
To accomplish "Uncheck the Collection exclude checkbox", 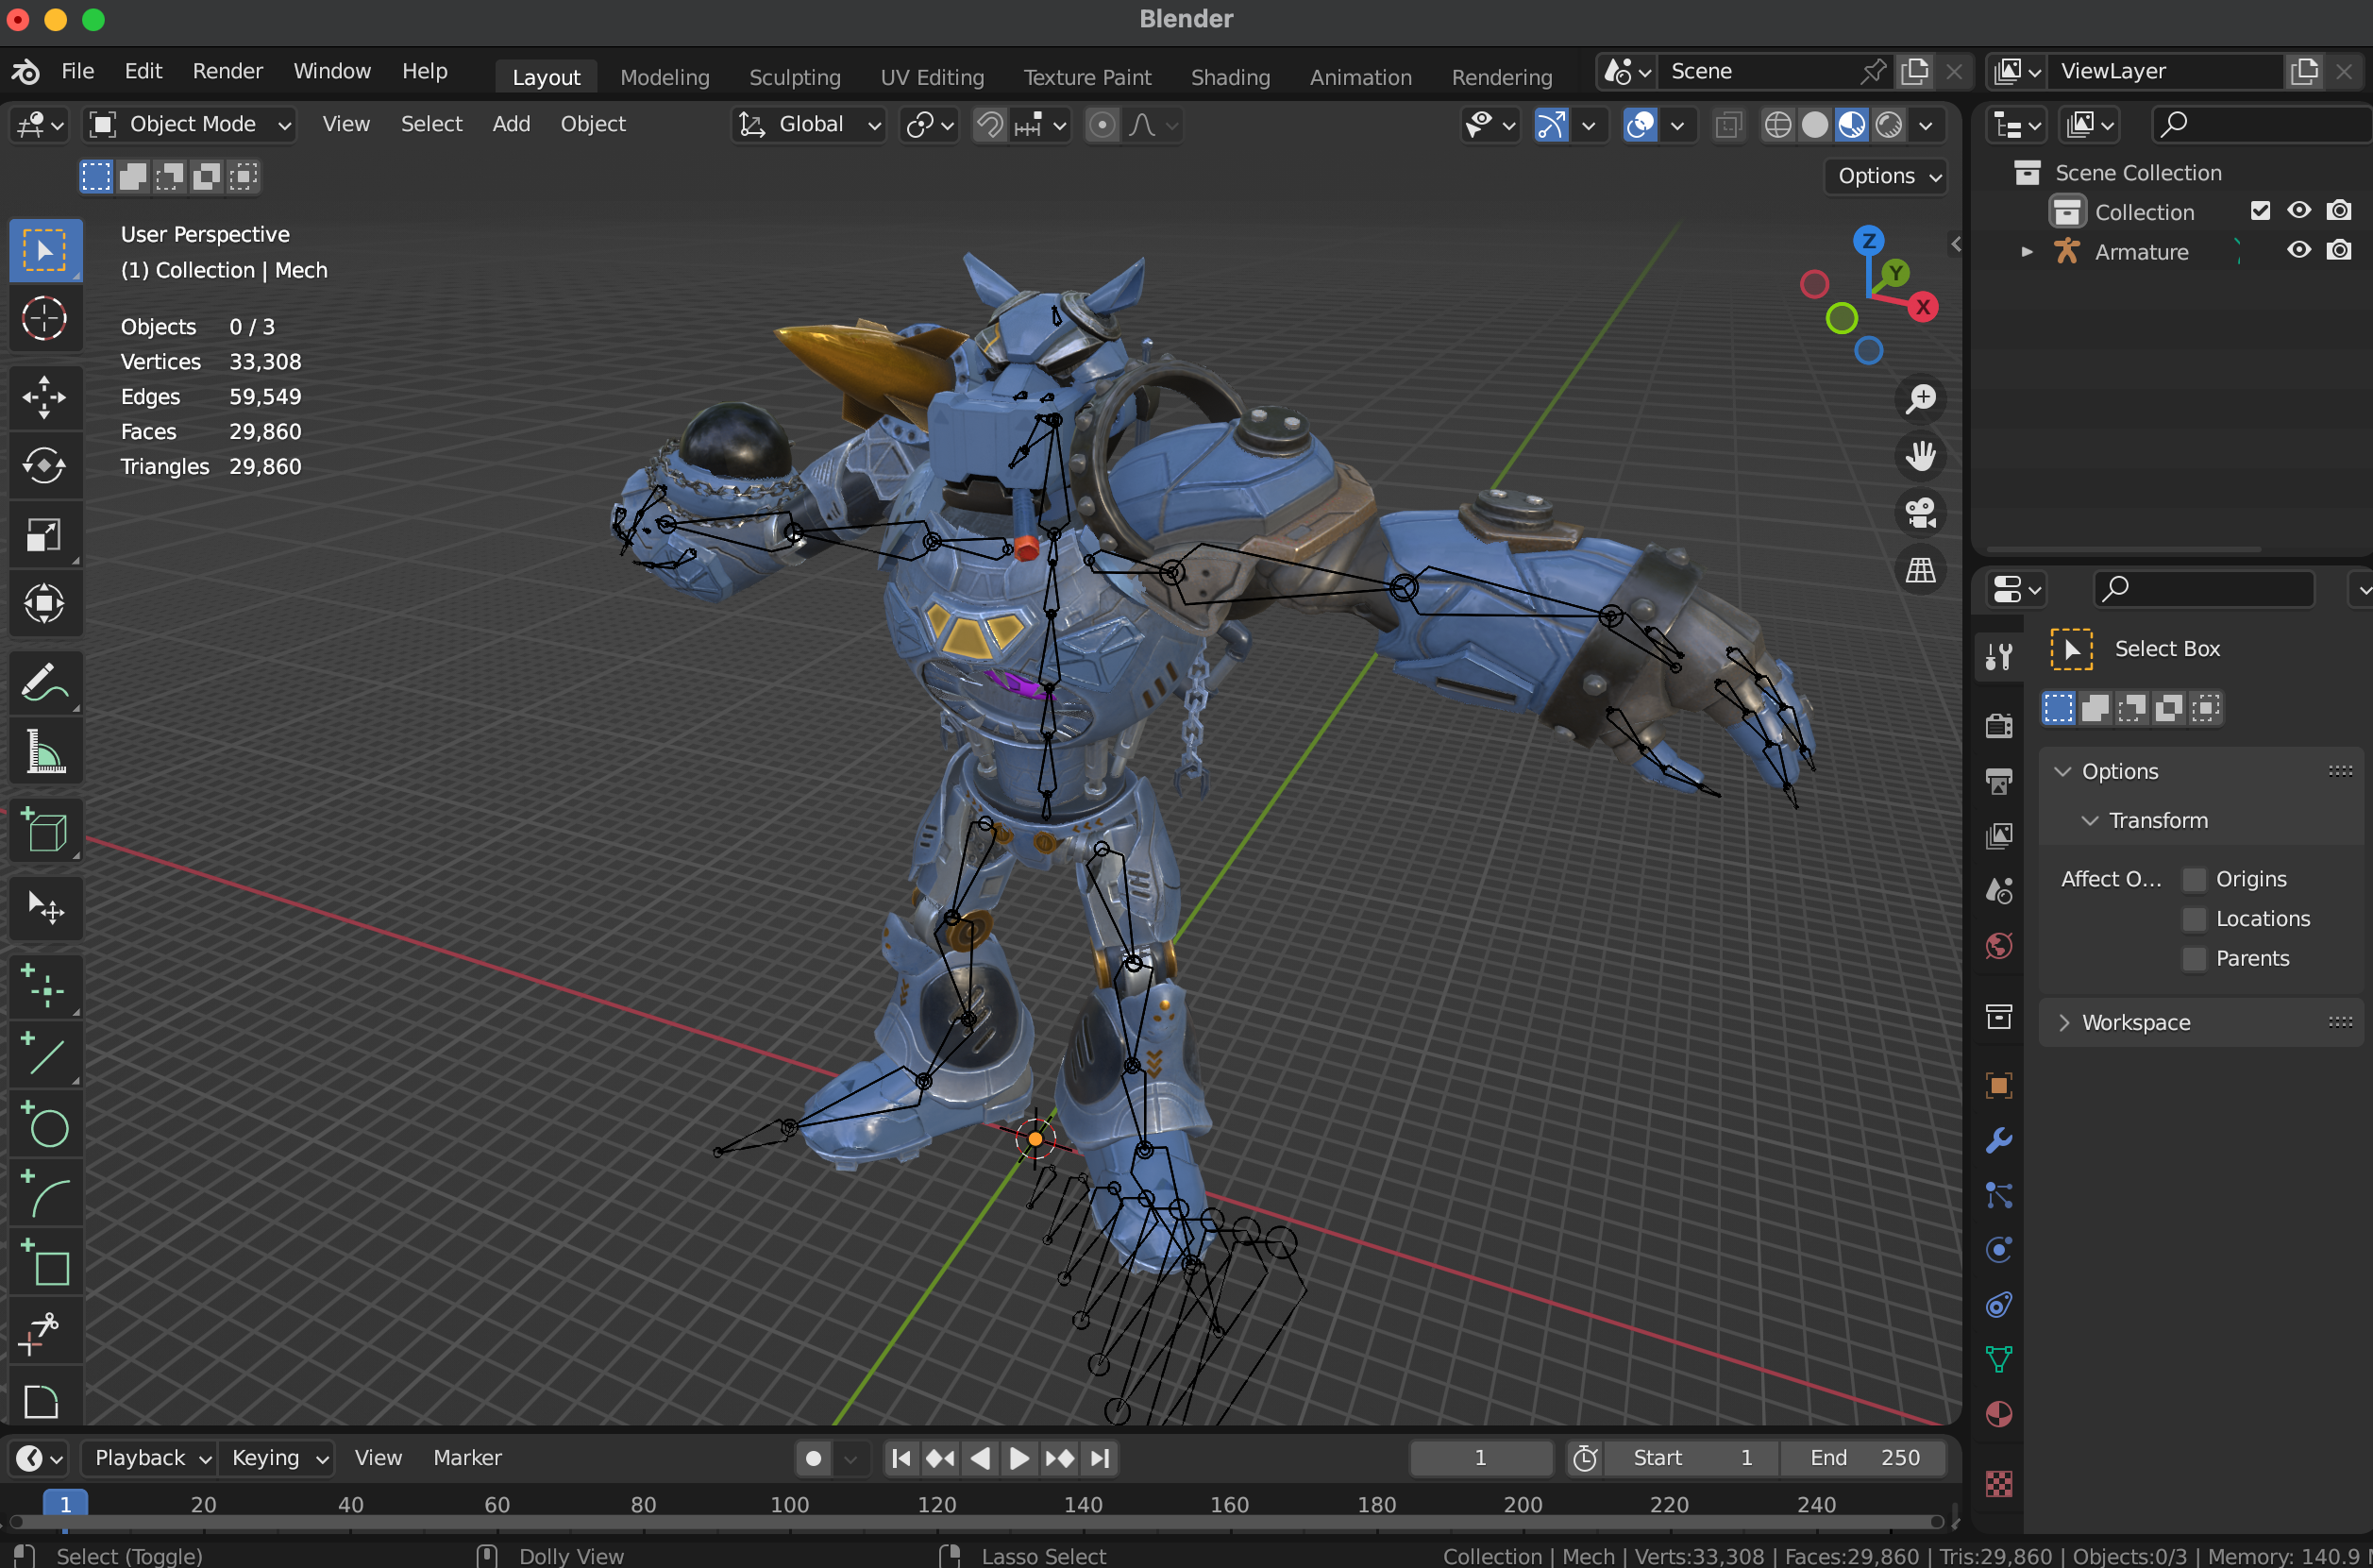I will pos(2260,211).
